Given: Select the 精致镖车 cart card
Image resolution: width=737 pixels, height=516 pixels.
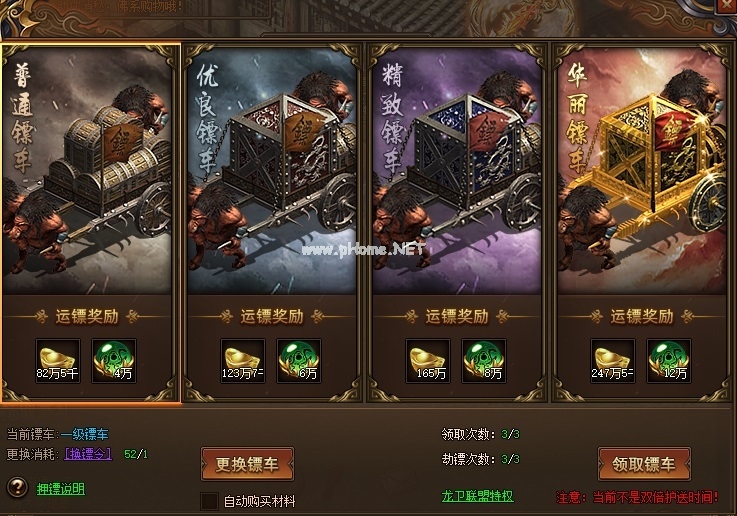Looking at the screenshot, I should pyautogui.click(x=457, y=223).
